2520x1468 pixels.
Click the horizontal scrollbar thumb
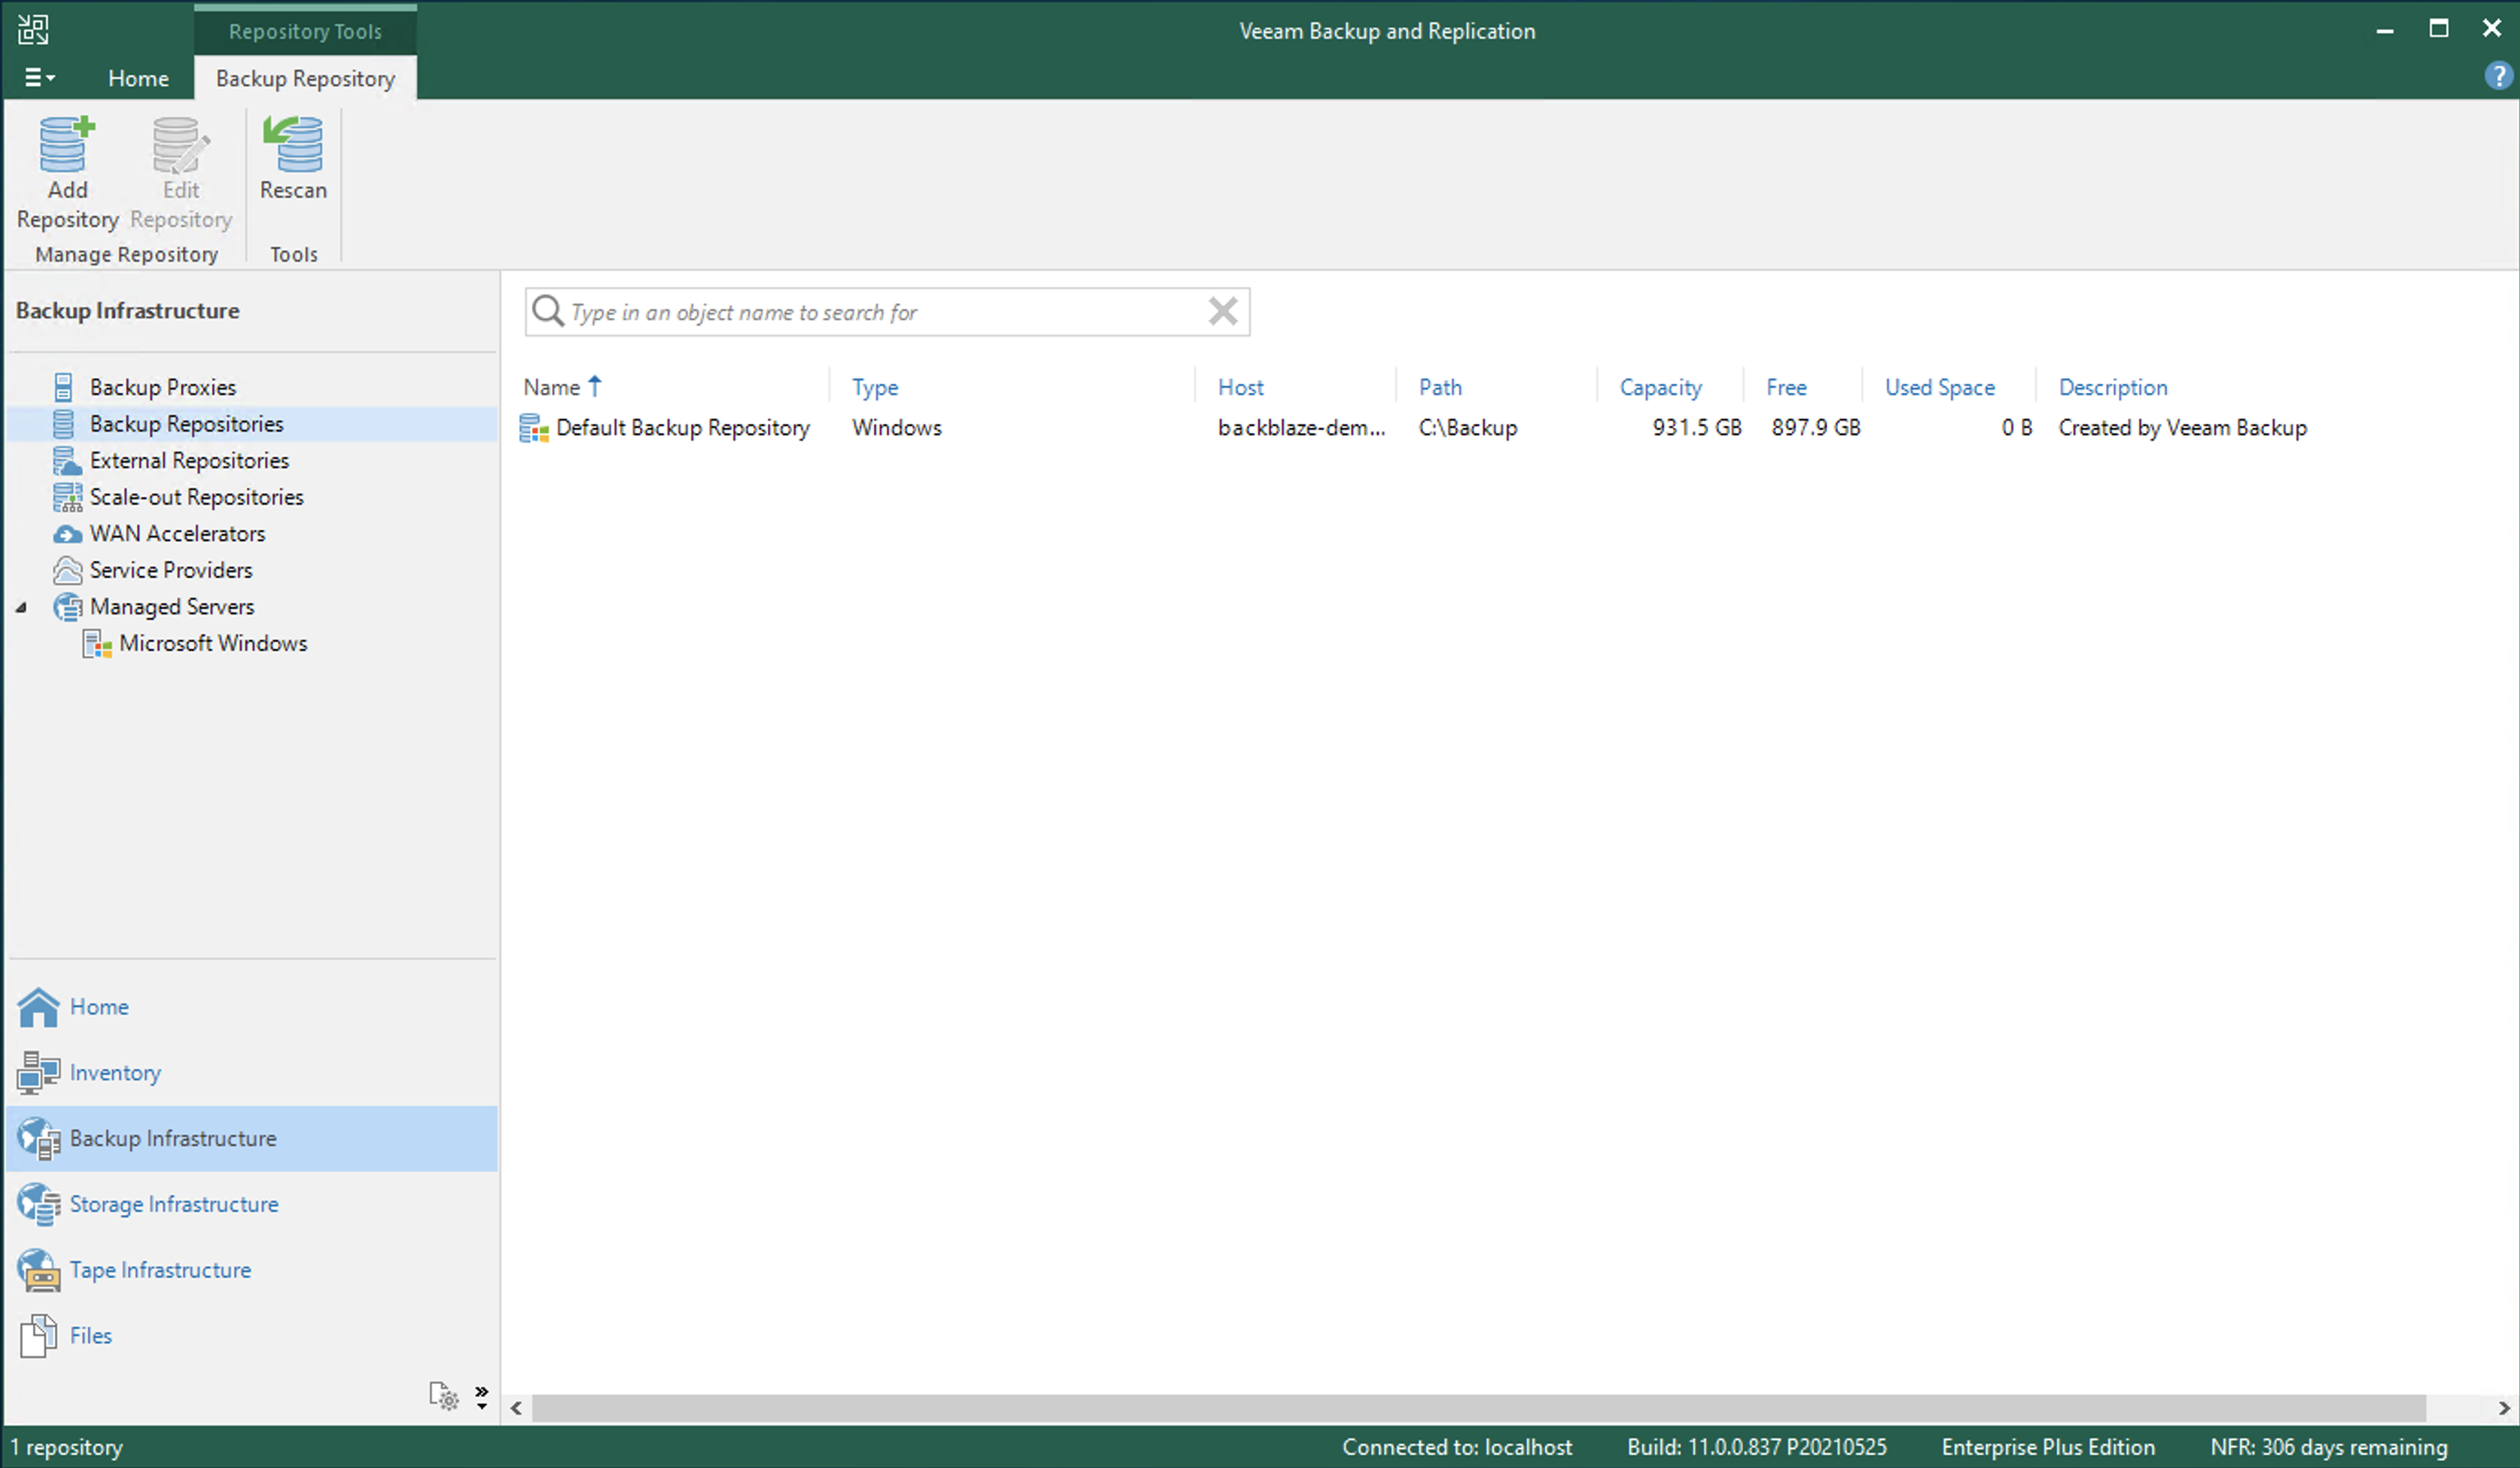(x=1479, y=1408)
